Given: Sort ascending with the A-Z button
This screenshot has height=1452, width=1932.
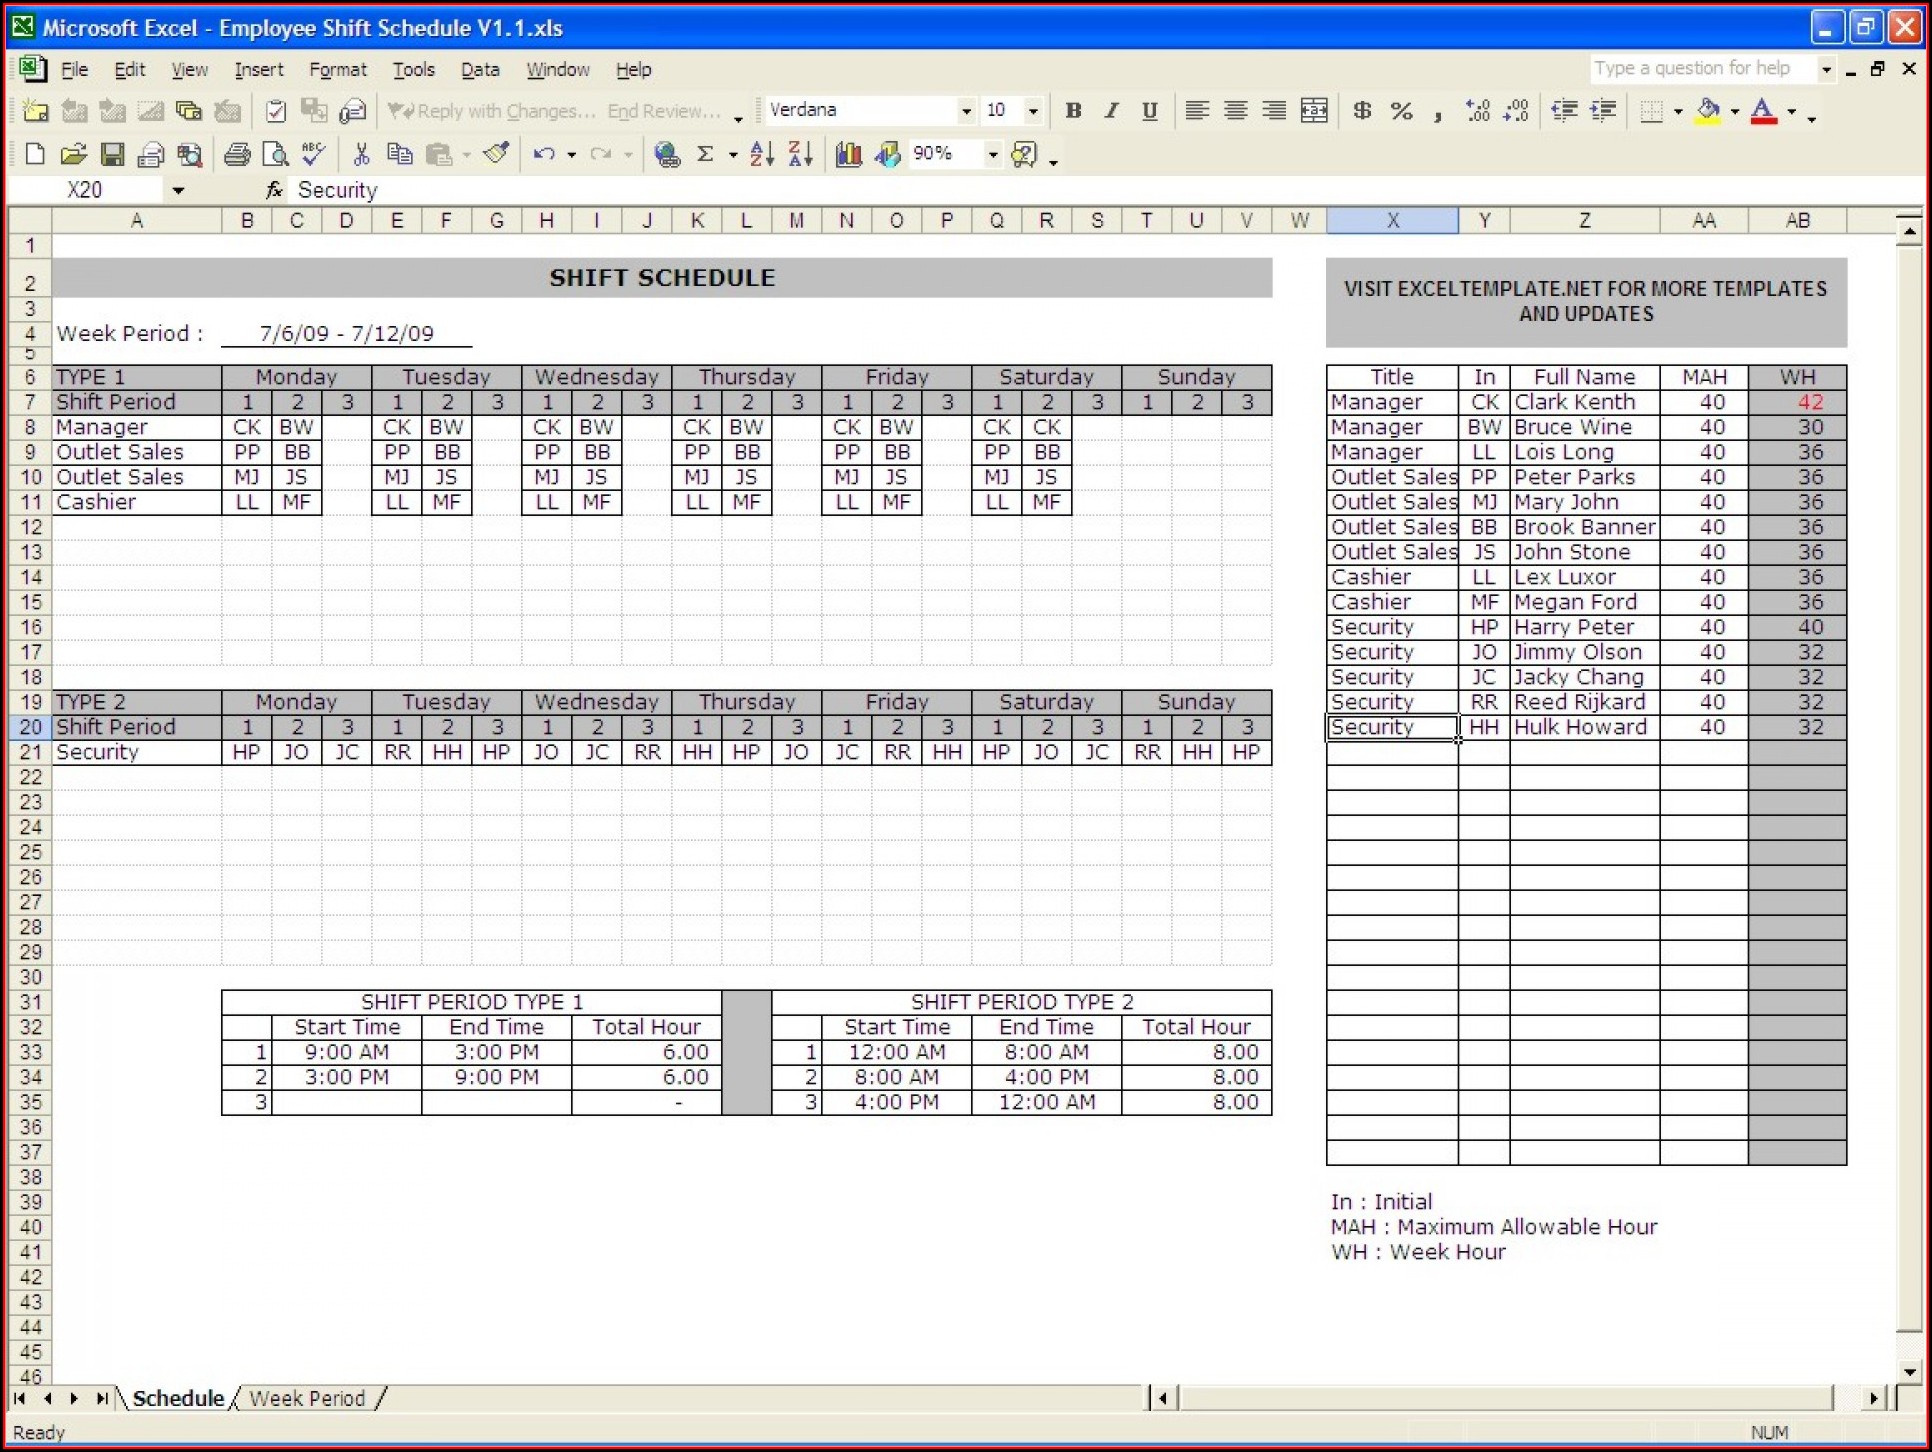Looking at the screenshot, I should pos(761,154).
